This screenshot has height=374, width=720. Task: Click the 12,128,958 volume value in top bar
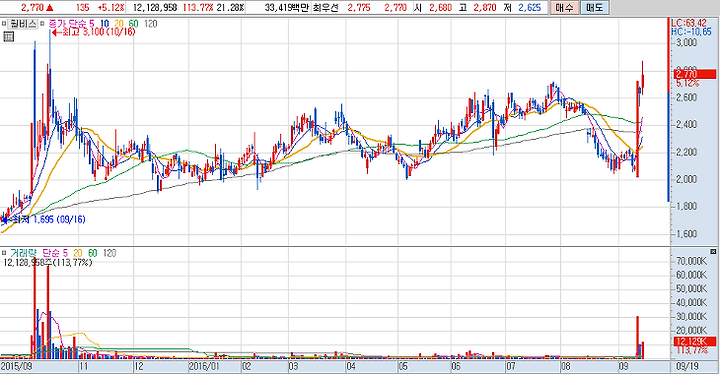tap(156, 7)
